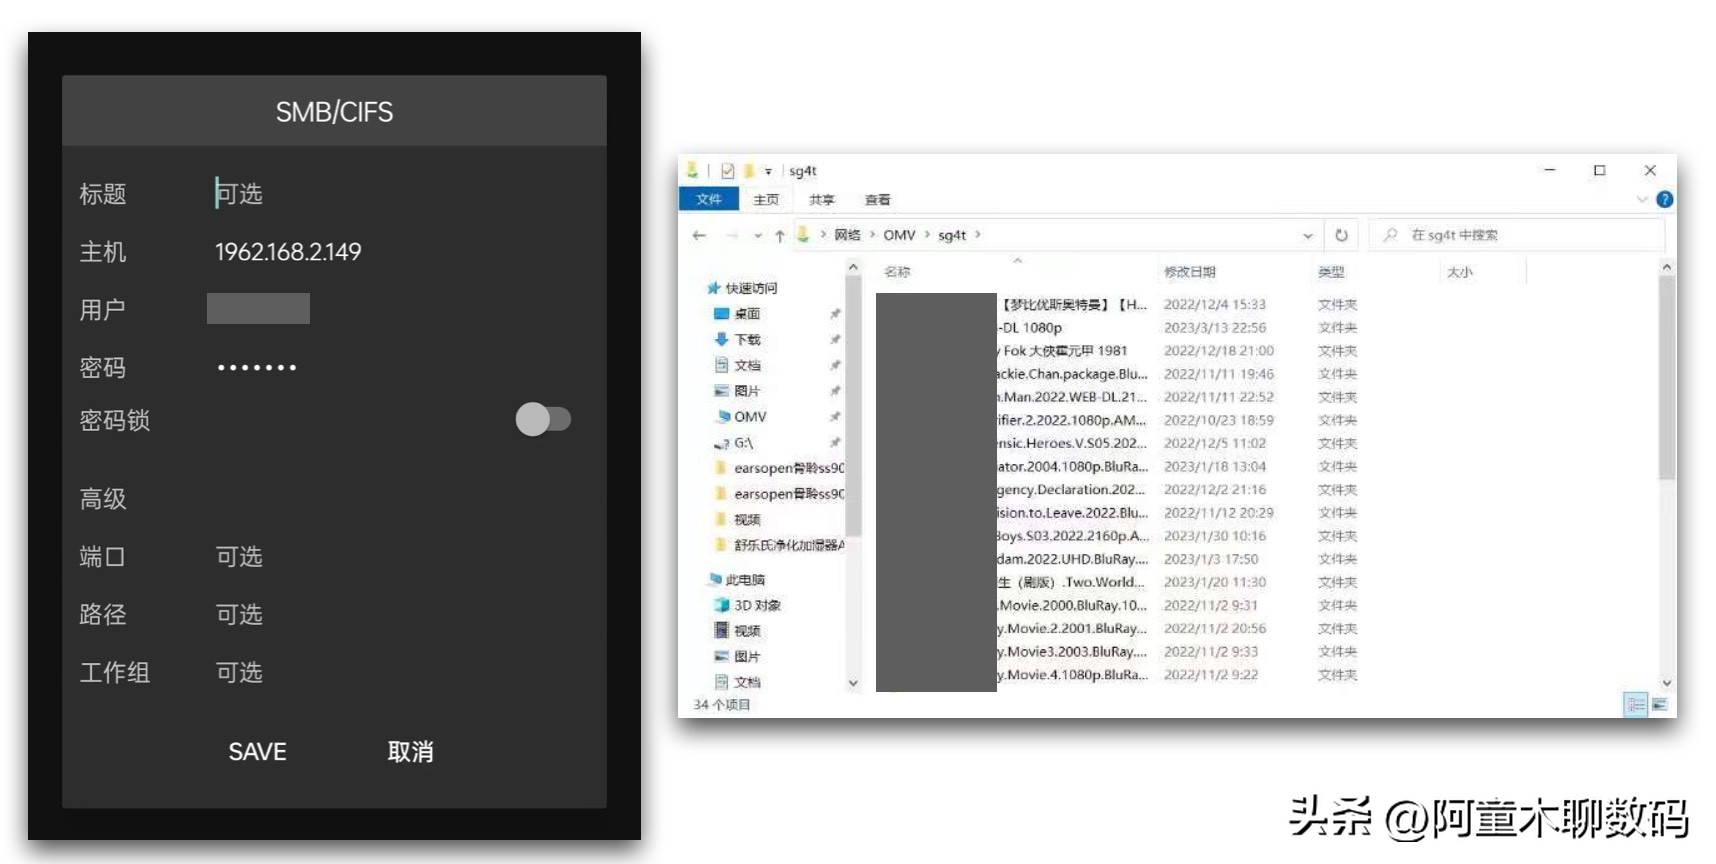Click the Explorer back arrow

[699, 235]
